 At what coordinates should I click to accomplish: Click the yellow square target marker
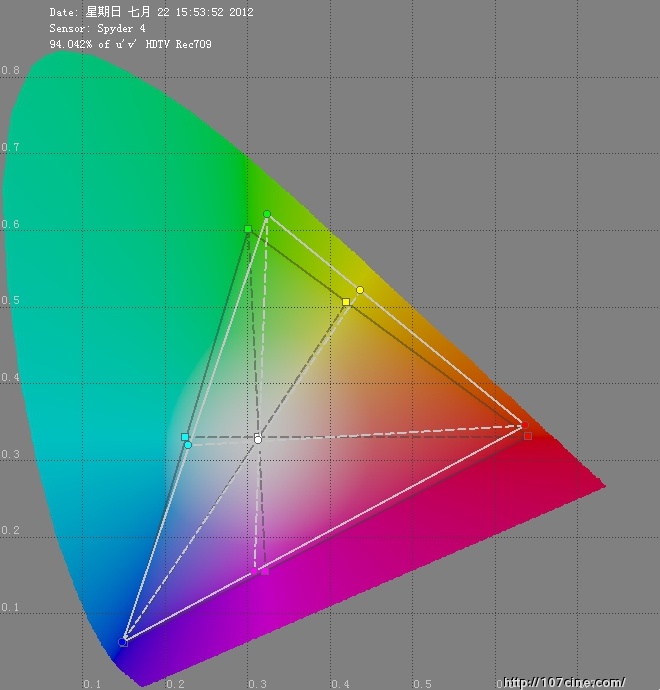click(346, 302)
